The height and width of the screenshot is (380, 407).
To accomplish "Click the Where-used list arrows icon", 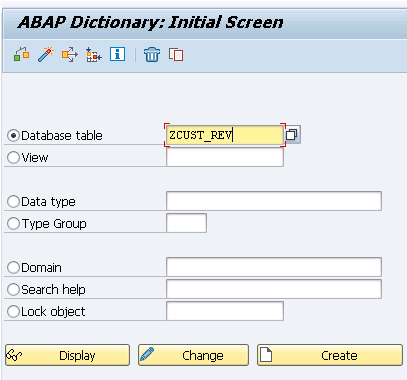I will [70, 55].
